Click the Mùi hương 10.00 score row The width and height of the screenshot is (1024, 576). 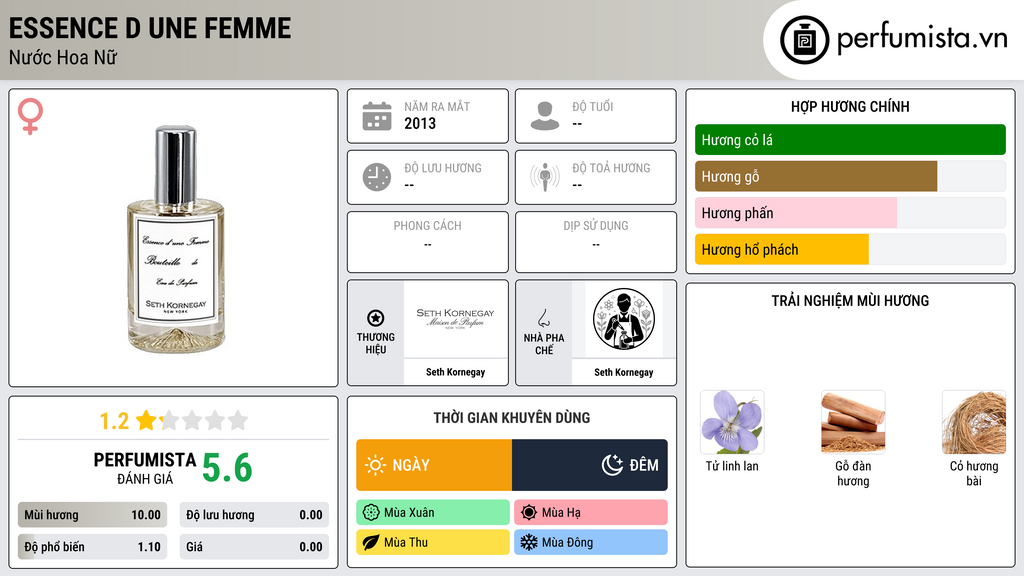pyautogui.click(x=92, y=515)
